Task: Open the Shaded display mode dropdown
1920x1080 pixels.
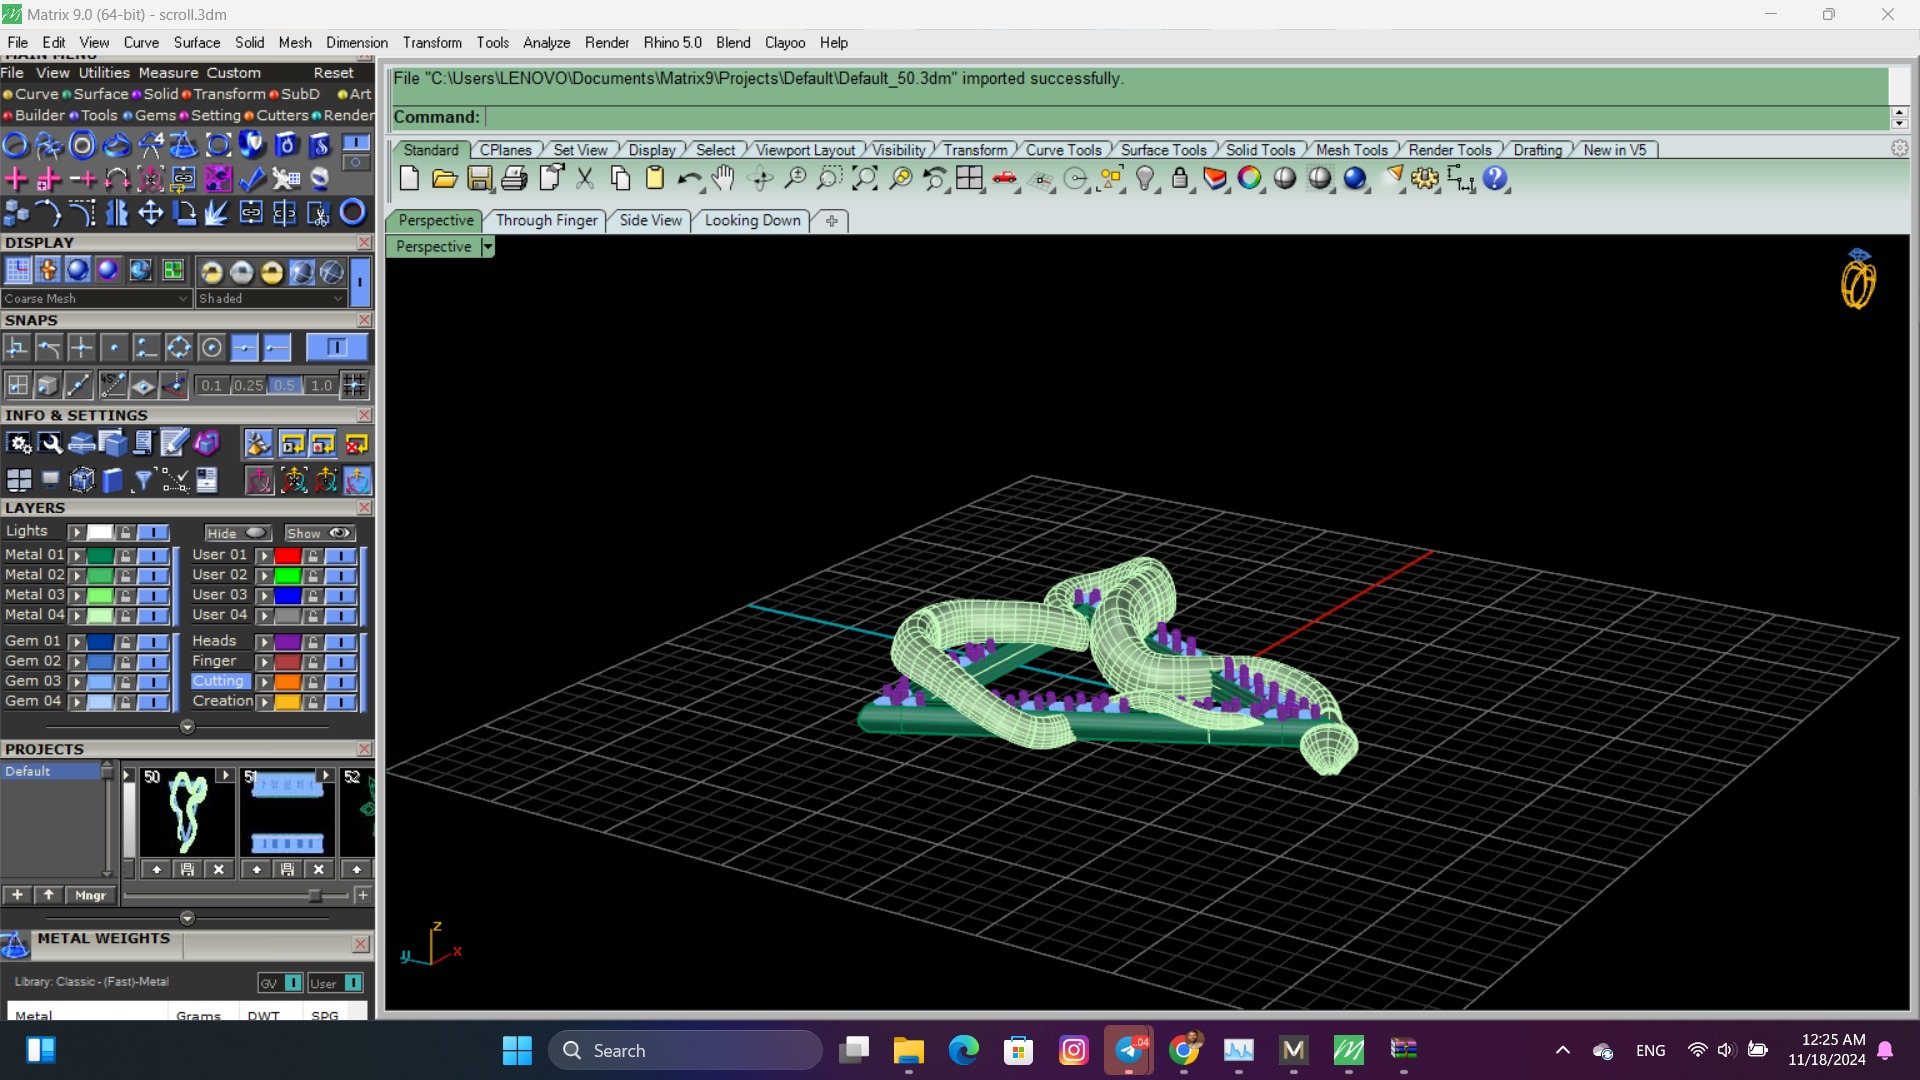Action: (271, 298)
